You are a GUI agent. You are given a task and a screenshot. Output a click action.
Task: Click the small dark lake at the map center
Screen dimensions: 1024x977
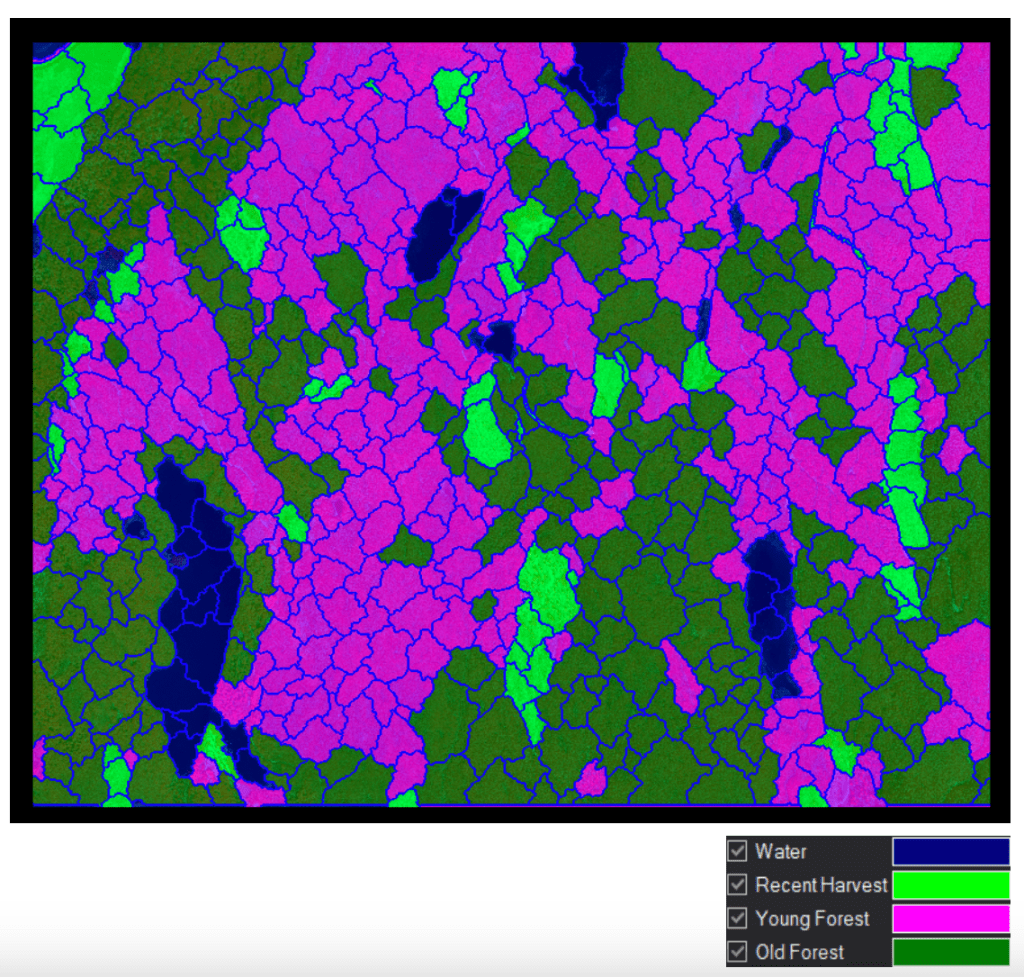[x=497, y=342]
